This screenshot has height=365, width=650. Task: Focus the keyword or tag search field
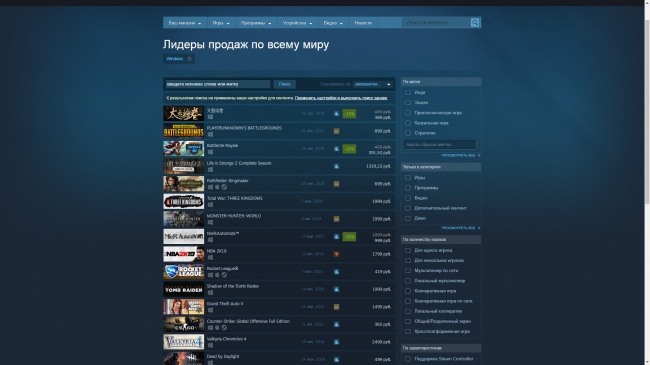218,84
